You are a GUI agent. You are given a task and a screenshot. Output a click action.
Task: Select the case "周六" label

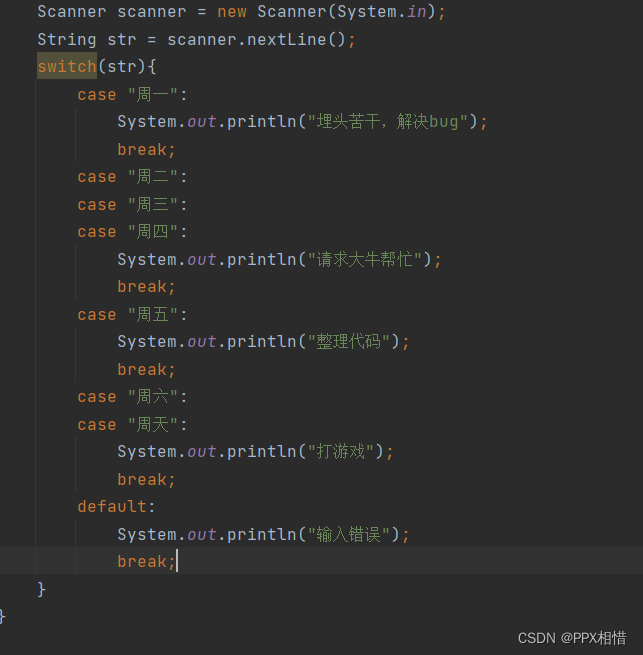pos(132,396)
